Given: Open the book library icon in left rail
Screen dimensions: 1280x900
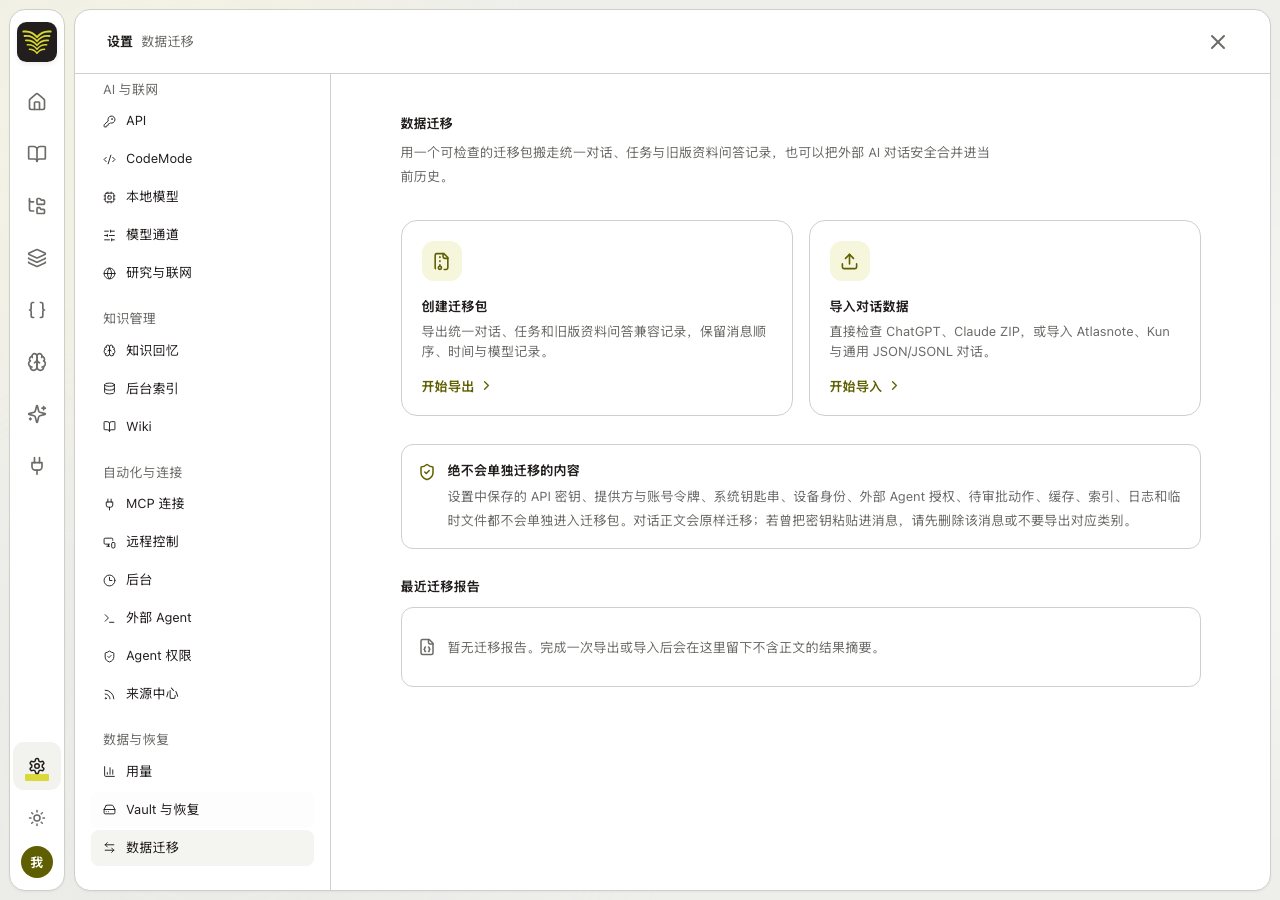Looking at the screenshot, I should (x=37, y=153).
